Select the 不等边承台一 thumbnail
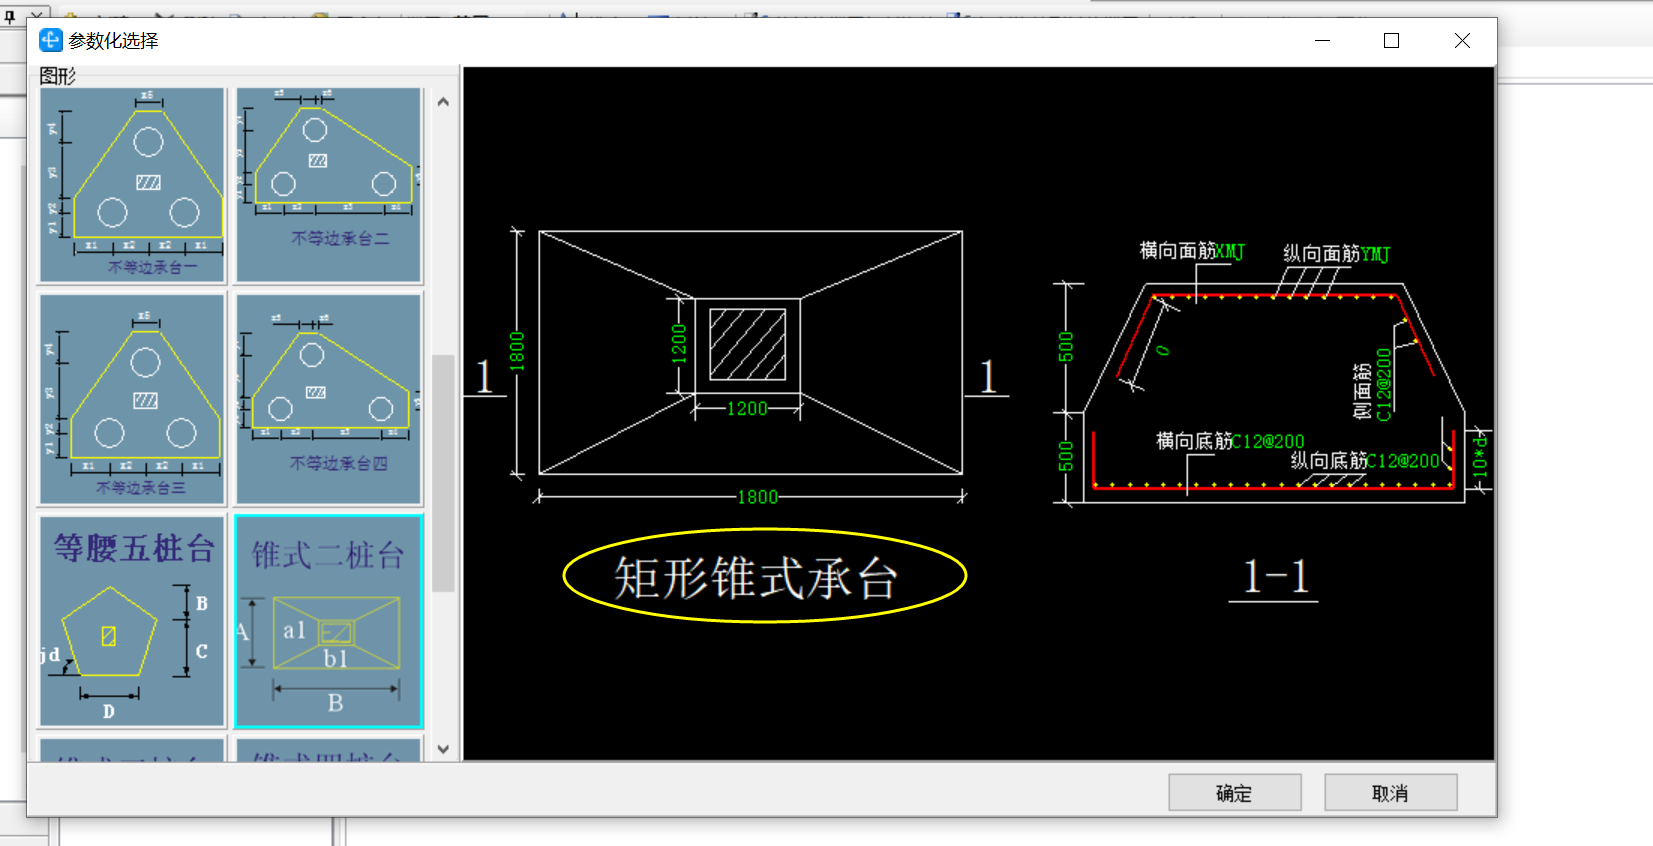Image resolution: width=1653 pixels, height=846 pixels. click(x=132, y=185)
